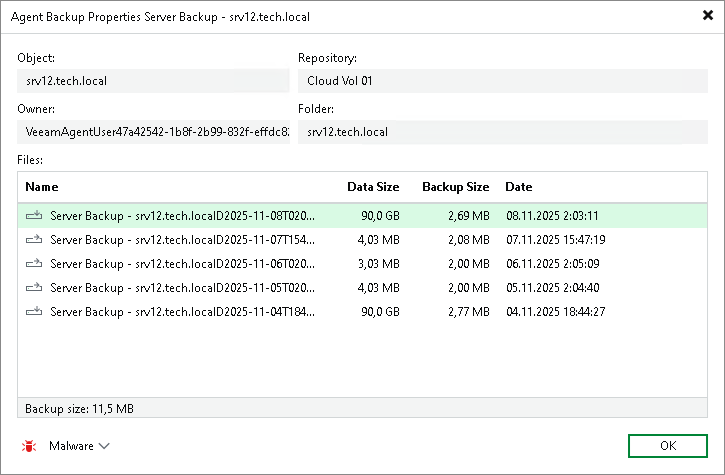Click the Repository field Cloud Vol 01

(x=502, y=80)
